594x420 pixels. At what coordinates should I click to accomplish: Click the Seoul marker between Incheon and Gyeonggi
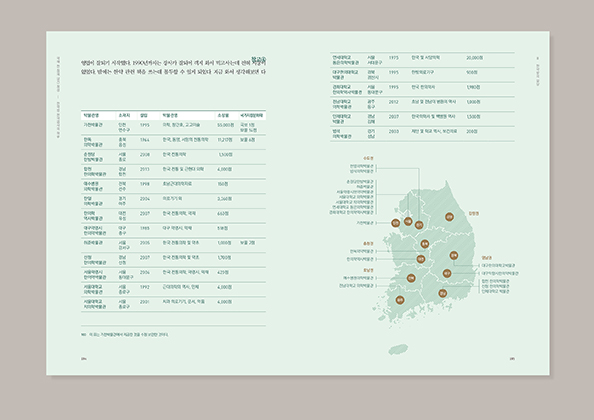click(408, 221)
